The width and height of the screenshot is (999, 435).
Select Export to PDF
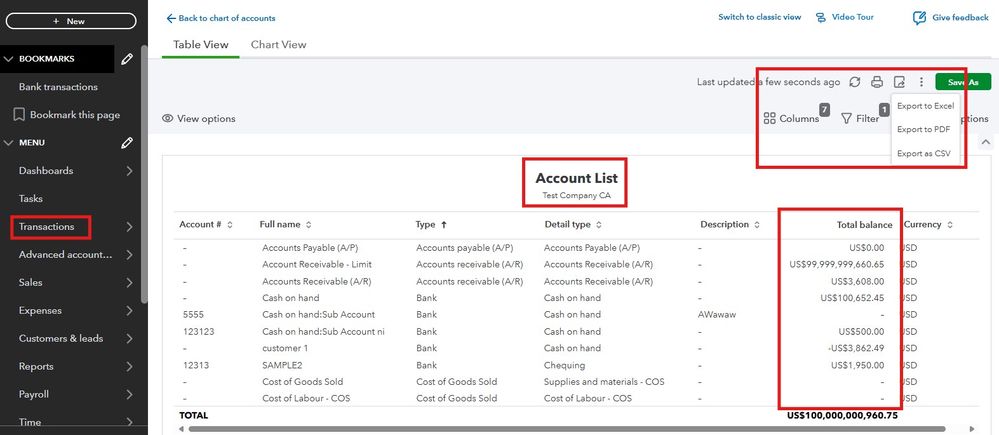(x=923, y=129)
